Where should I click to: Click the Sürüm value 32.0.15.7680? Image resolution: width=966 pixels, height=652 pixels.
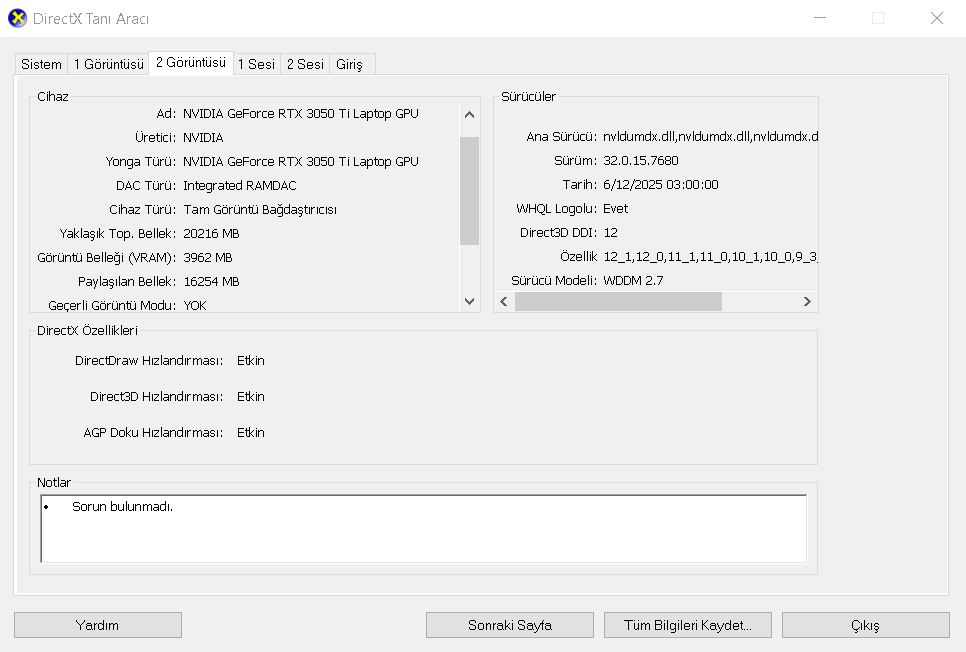pos(641,161)
